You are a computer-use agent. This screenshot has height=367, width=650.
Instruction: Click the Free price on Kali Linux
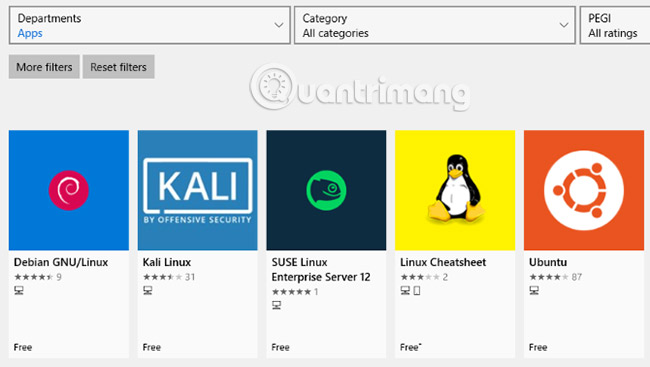click(x=152, y=348)
